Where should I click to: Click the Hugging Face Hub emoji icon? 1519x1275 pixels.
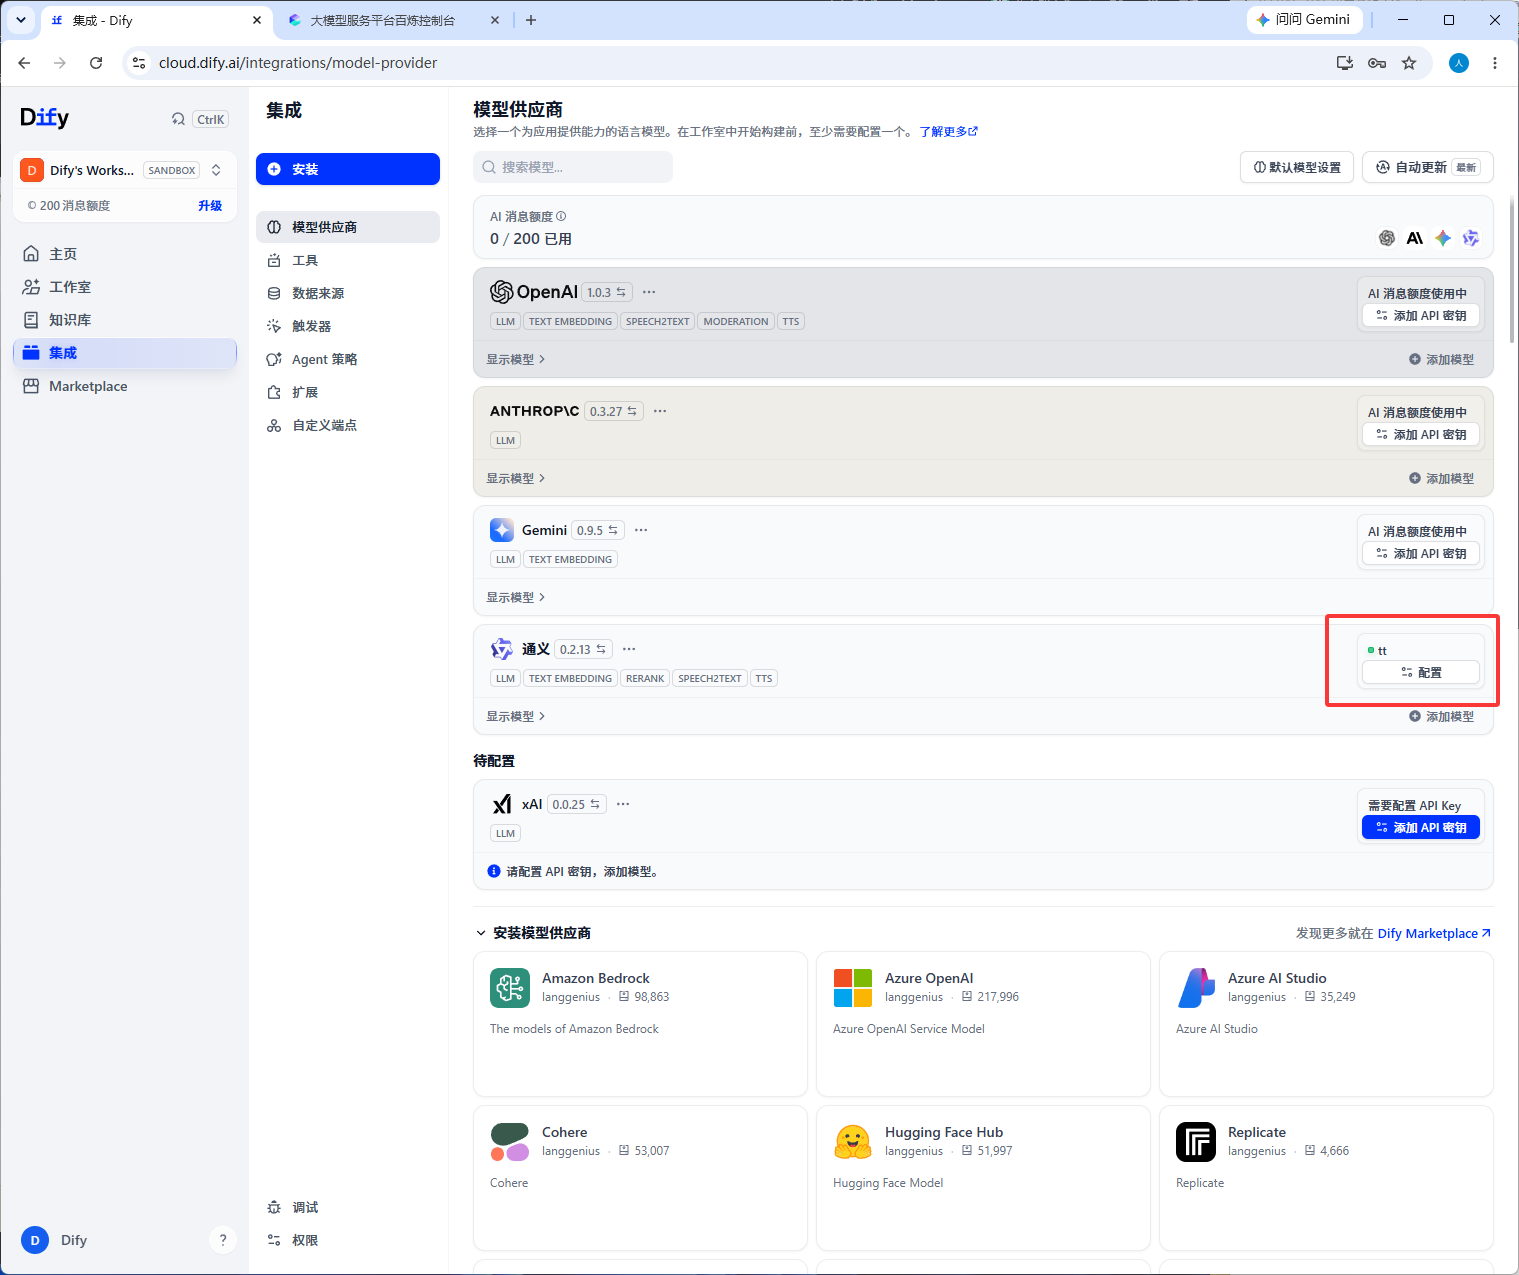(x=853, y=1142)
